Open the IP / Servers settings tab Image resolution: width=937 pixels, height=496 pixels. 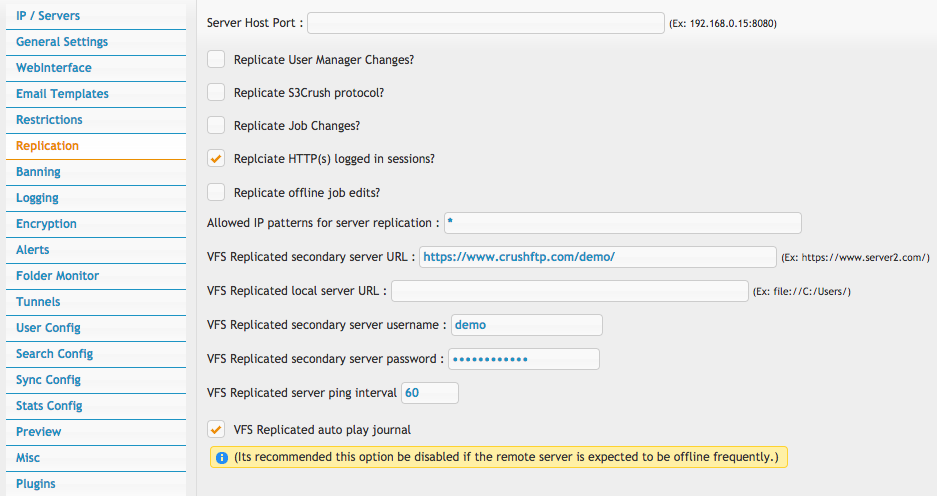pyautogui.click(x=96, y=16)
